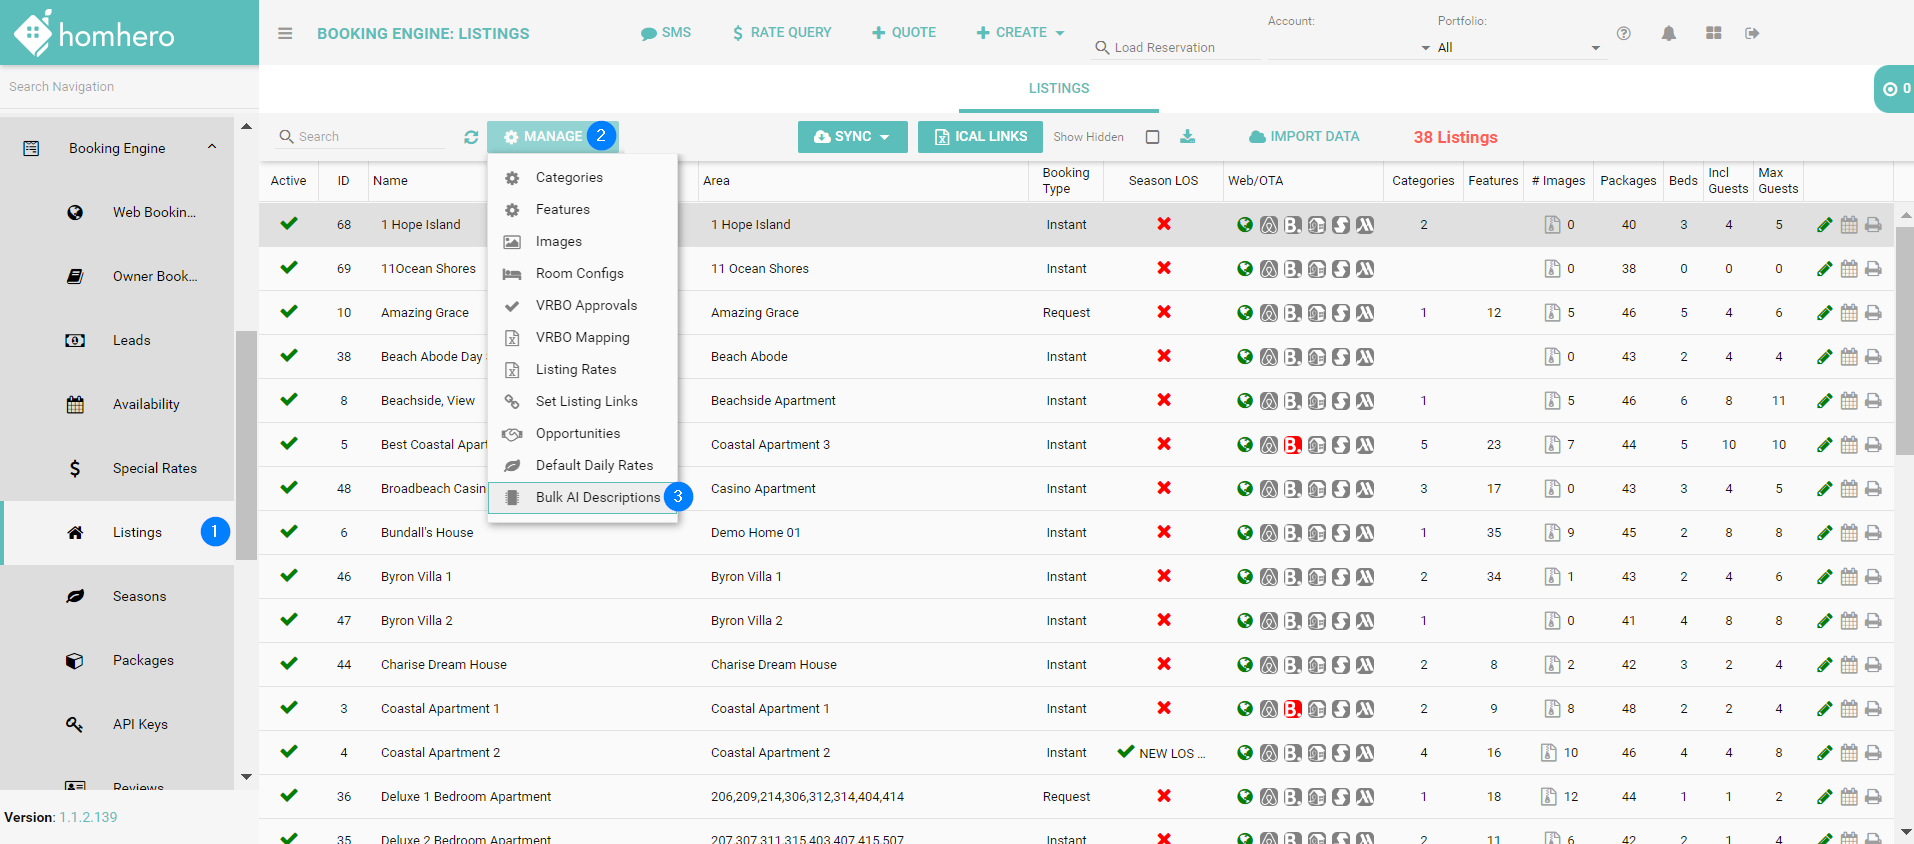
Task: Toggle active checkmark for listing ID 69
Action: [289, 268]
